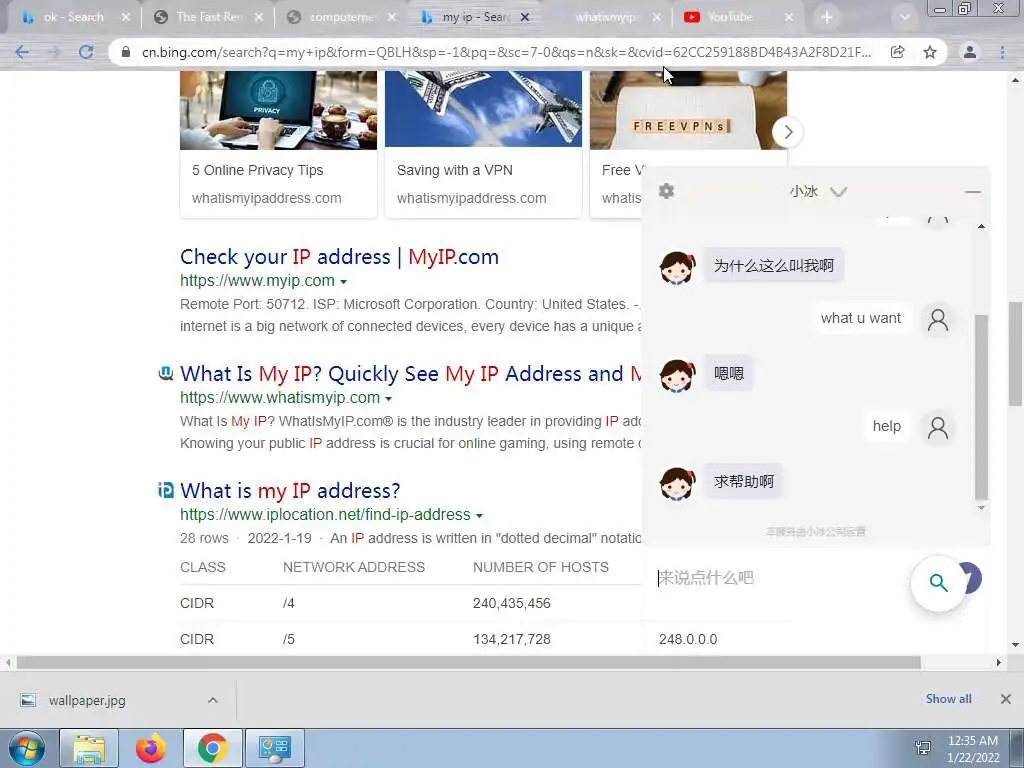The width and height of the screenshot is (1024, 768).
Task: Open wallpaper.jpg download item
Action: 87,701
